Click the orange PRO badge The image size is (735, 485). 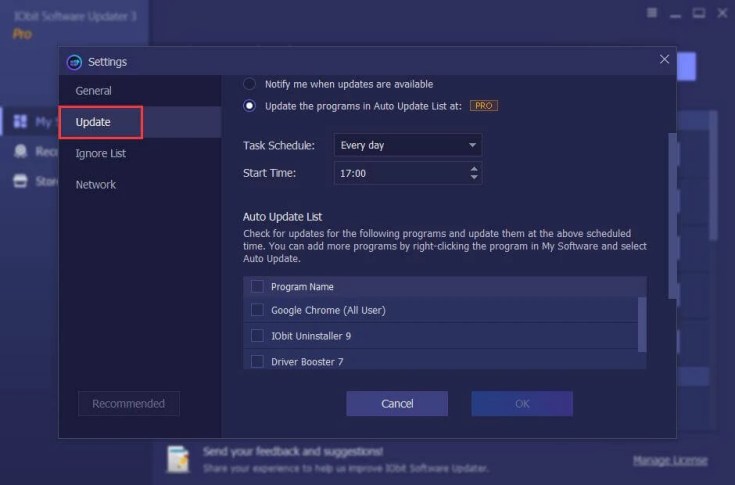coord(484,106)
